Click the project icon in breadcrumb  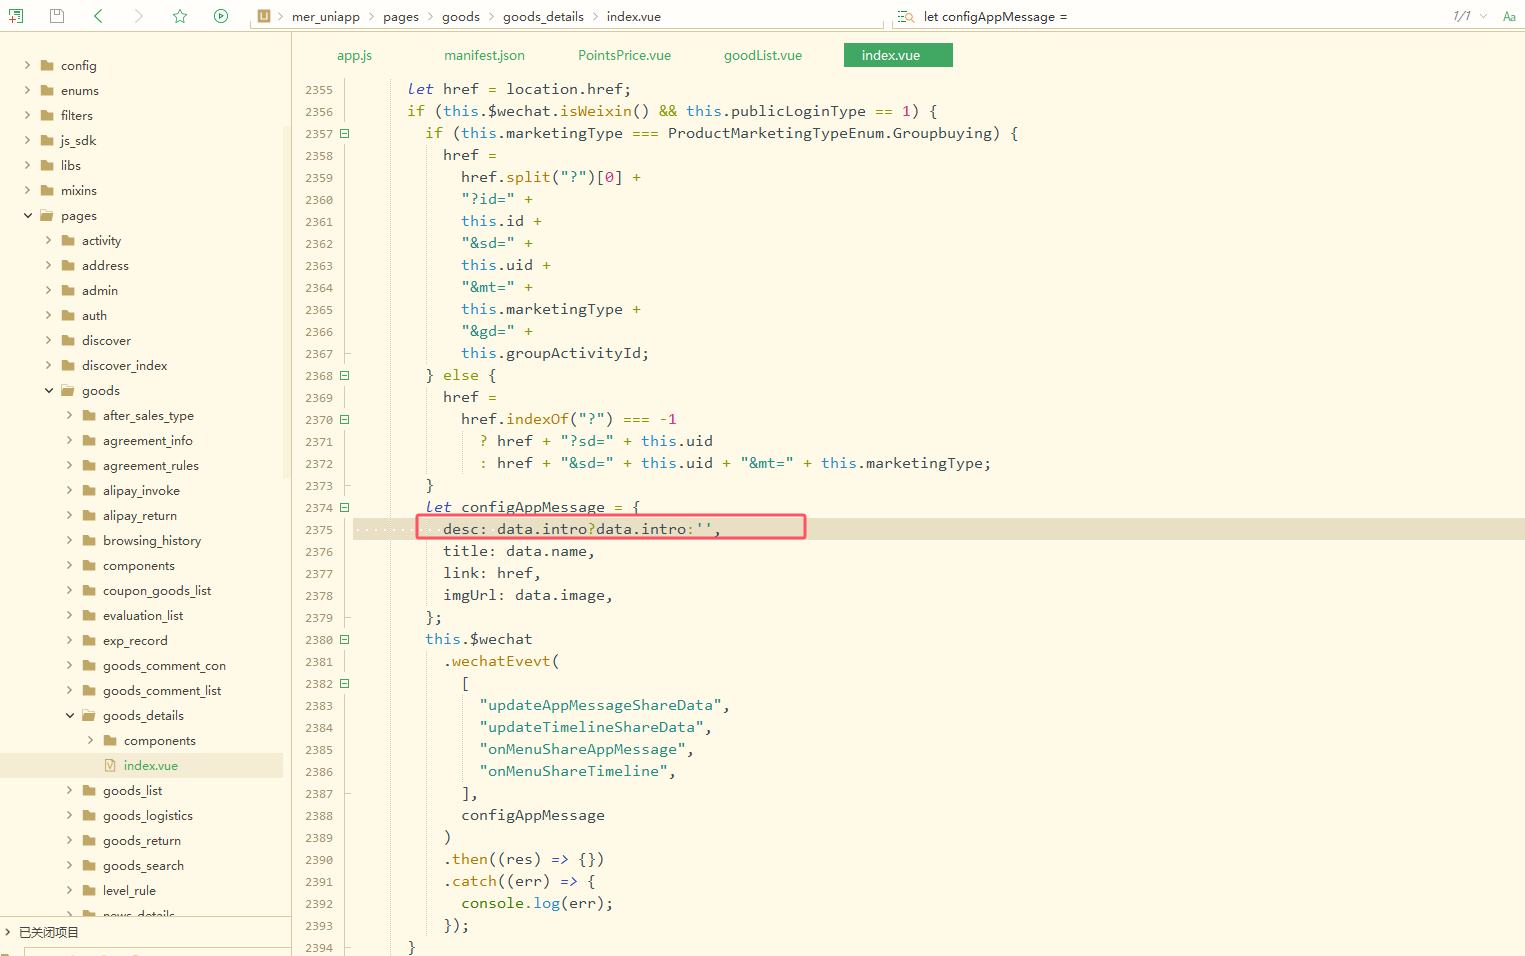[x=264, y=16]
